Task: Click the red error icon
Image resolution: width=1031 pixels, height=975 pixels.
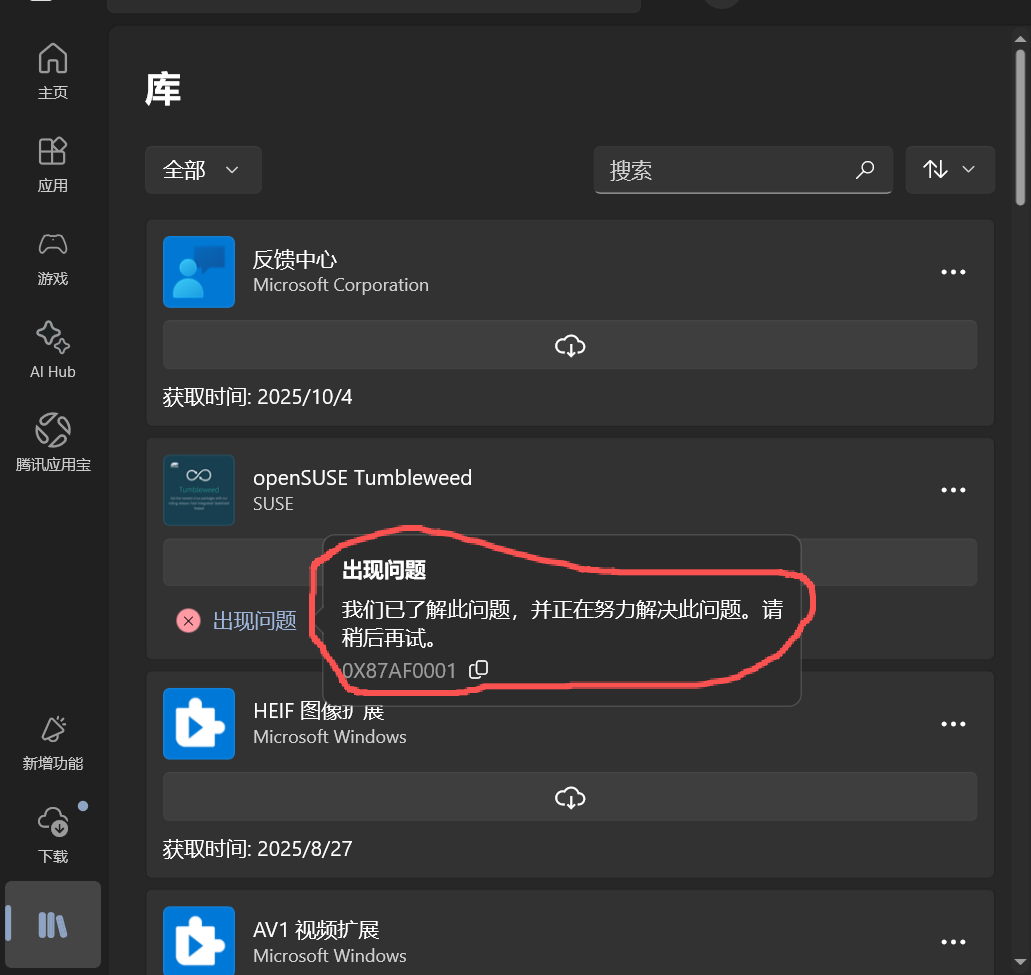Action: (189, 620)
